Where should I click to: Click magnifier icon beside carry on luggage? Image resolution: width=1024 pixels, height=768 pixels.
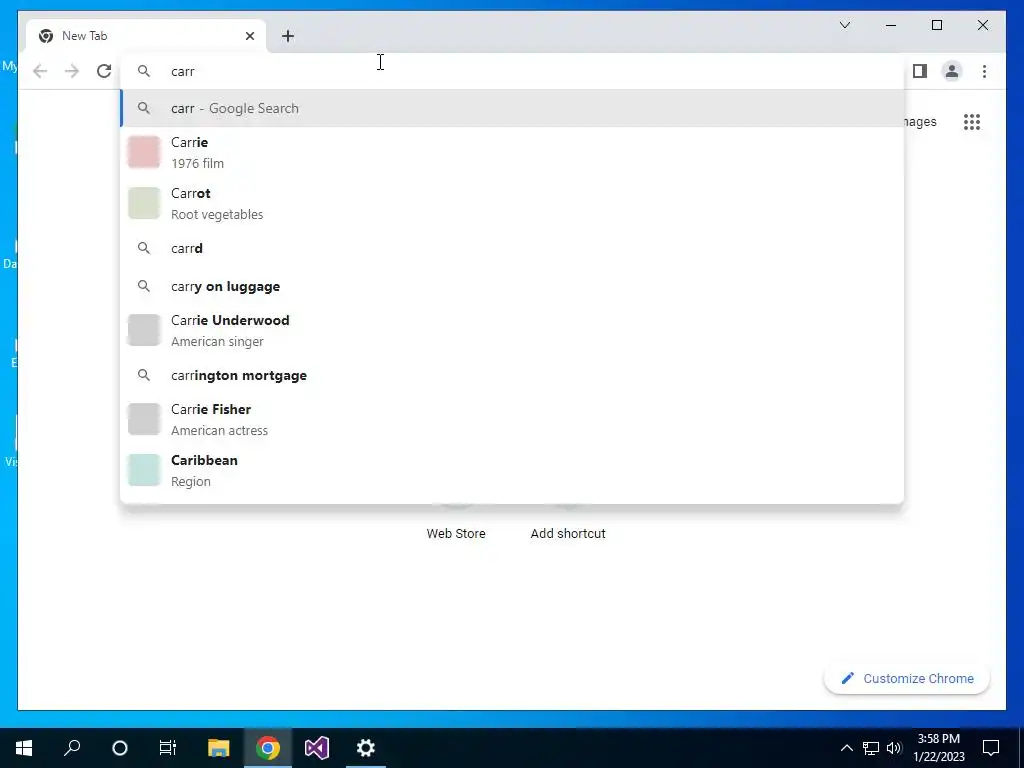tap(144, 286)
